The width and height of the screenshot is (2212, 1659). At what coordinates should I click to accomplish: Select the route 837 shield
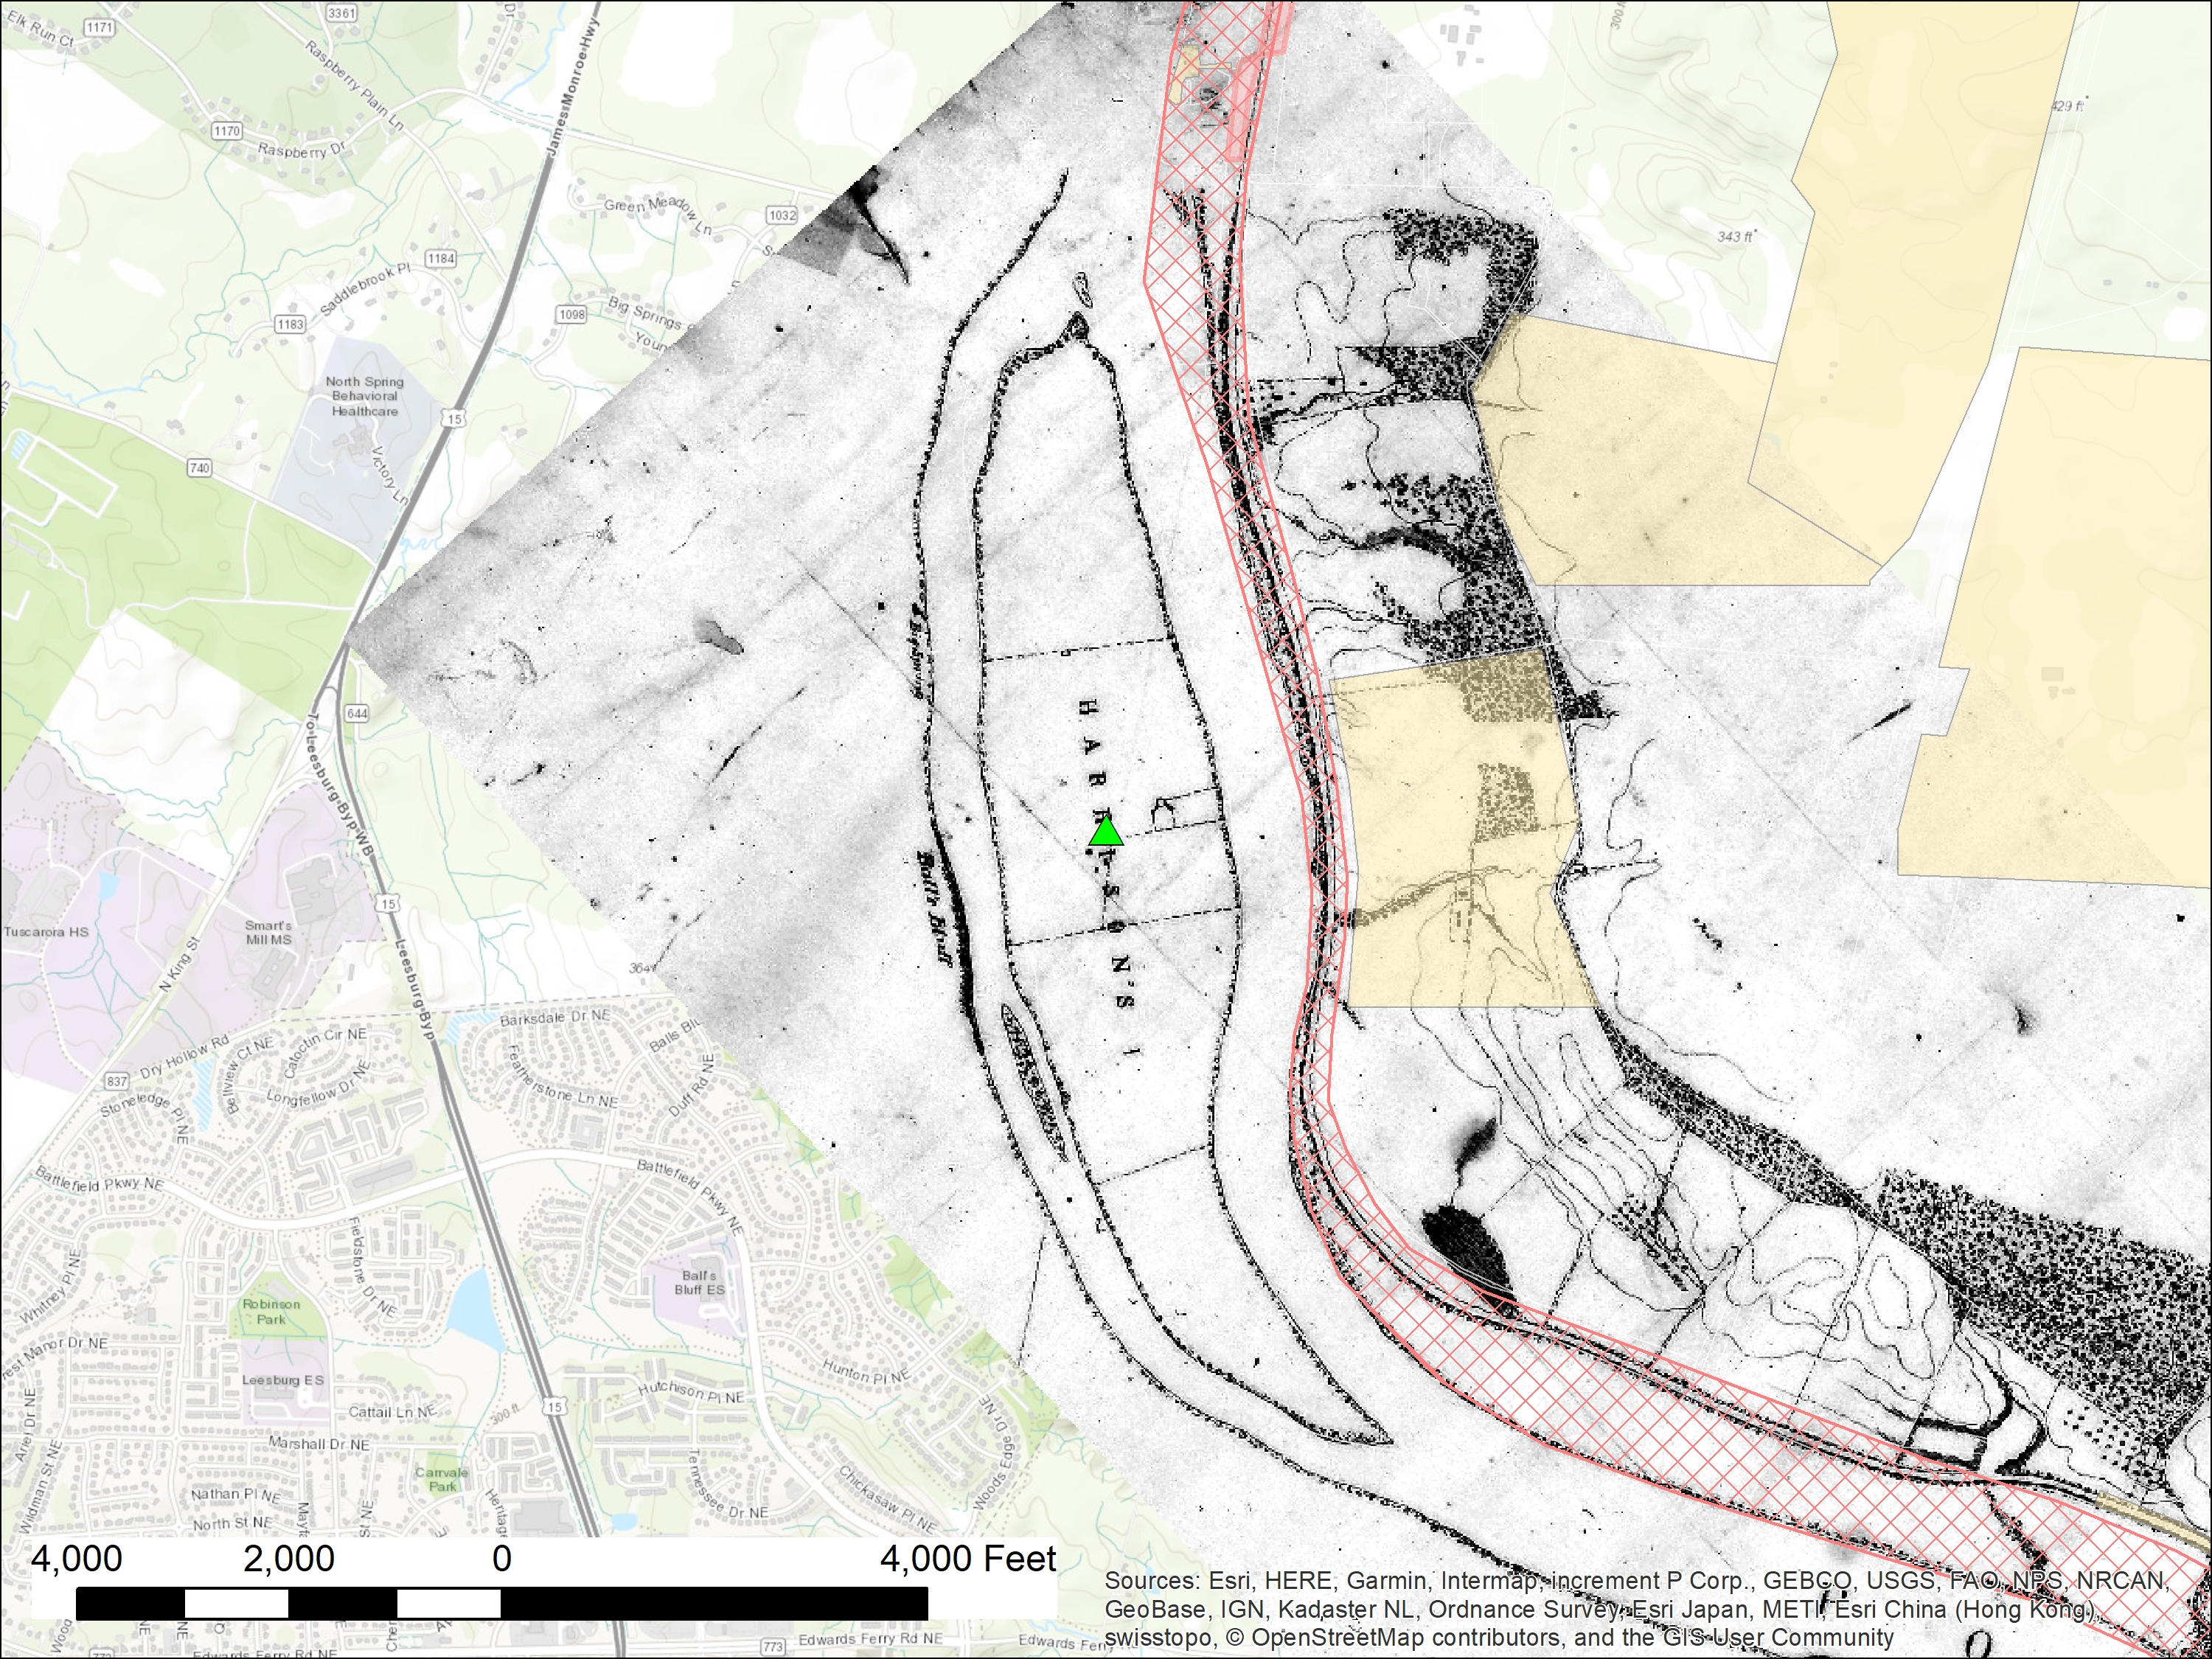pos(117,1081)
